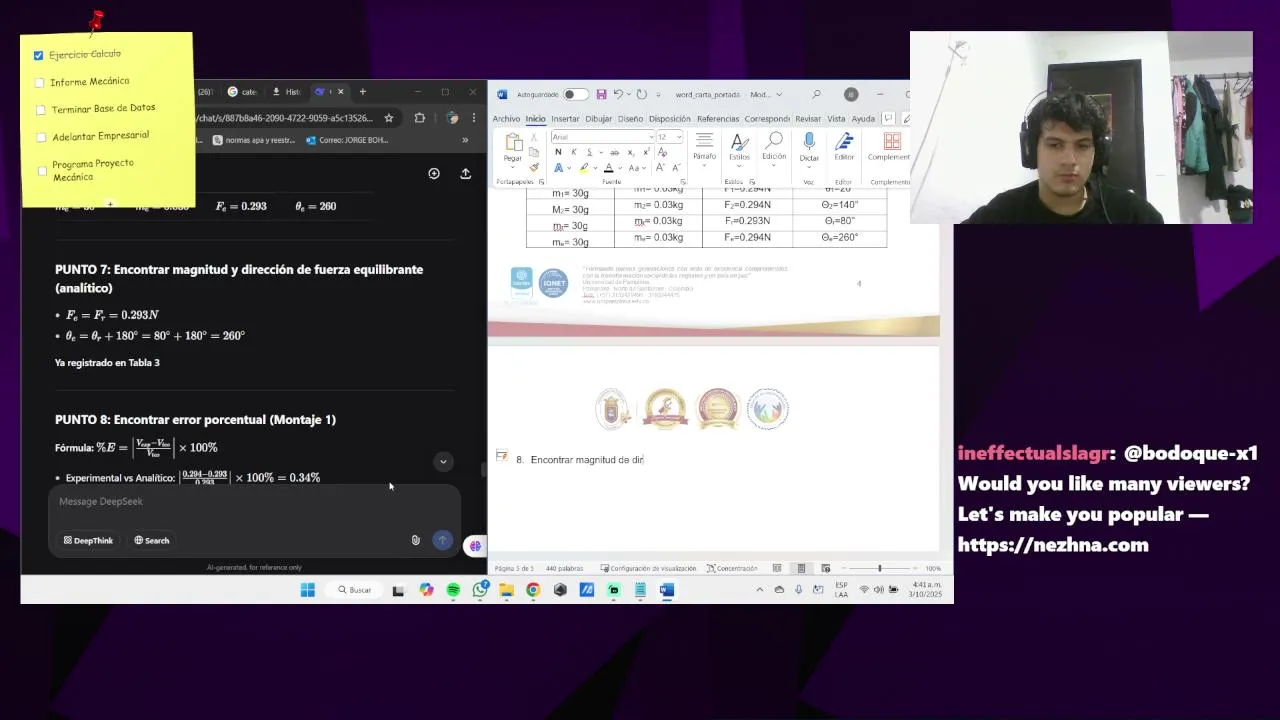
Task: Expand Chrome bookmarks overflow chevron
Action: coord(465,140)
